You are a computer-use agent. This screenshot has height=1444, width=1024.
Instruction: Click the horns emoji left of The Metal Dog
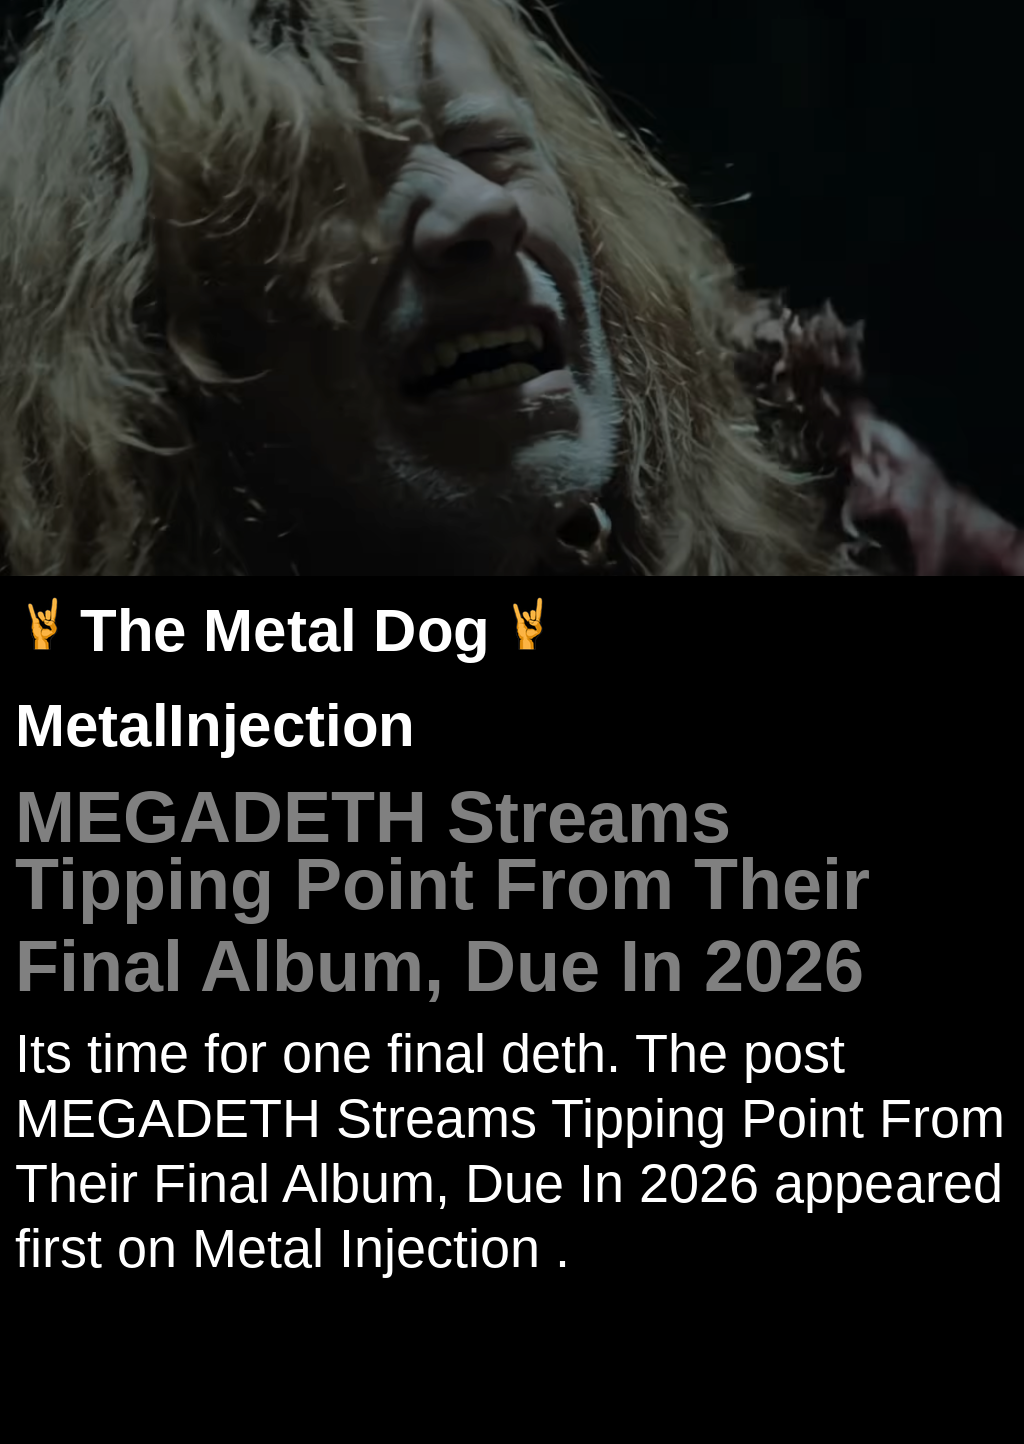coord(43,626)
